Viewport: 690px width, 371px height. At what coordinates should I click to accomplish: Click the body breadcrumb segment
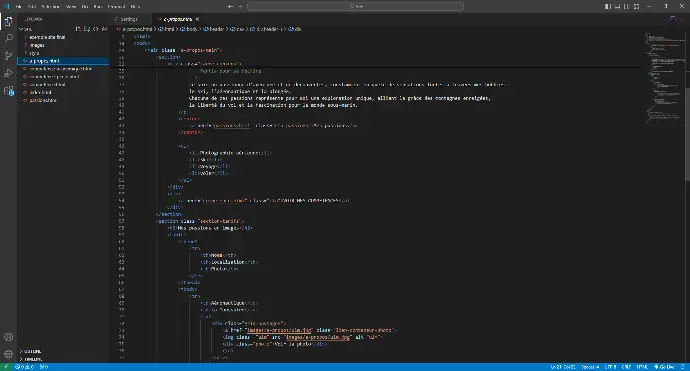coord(189,29)
